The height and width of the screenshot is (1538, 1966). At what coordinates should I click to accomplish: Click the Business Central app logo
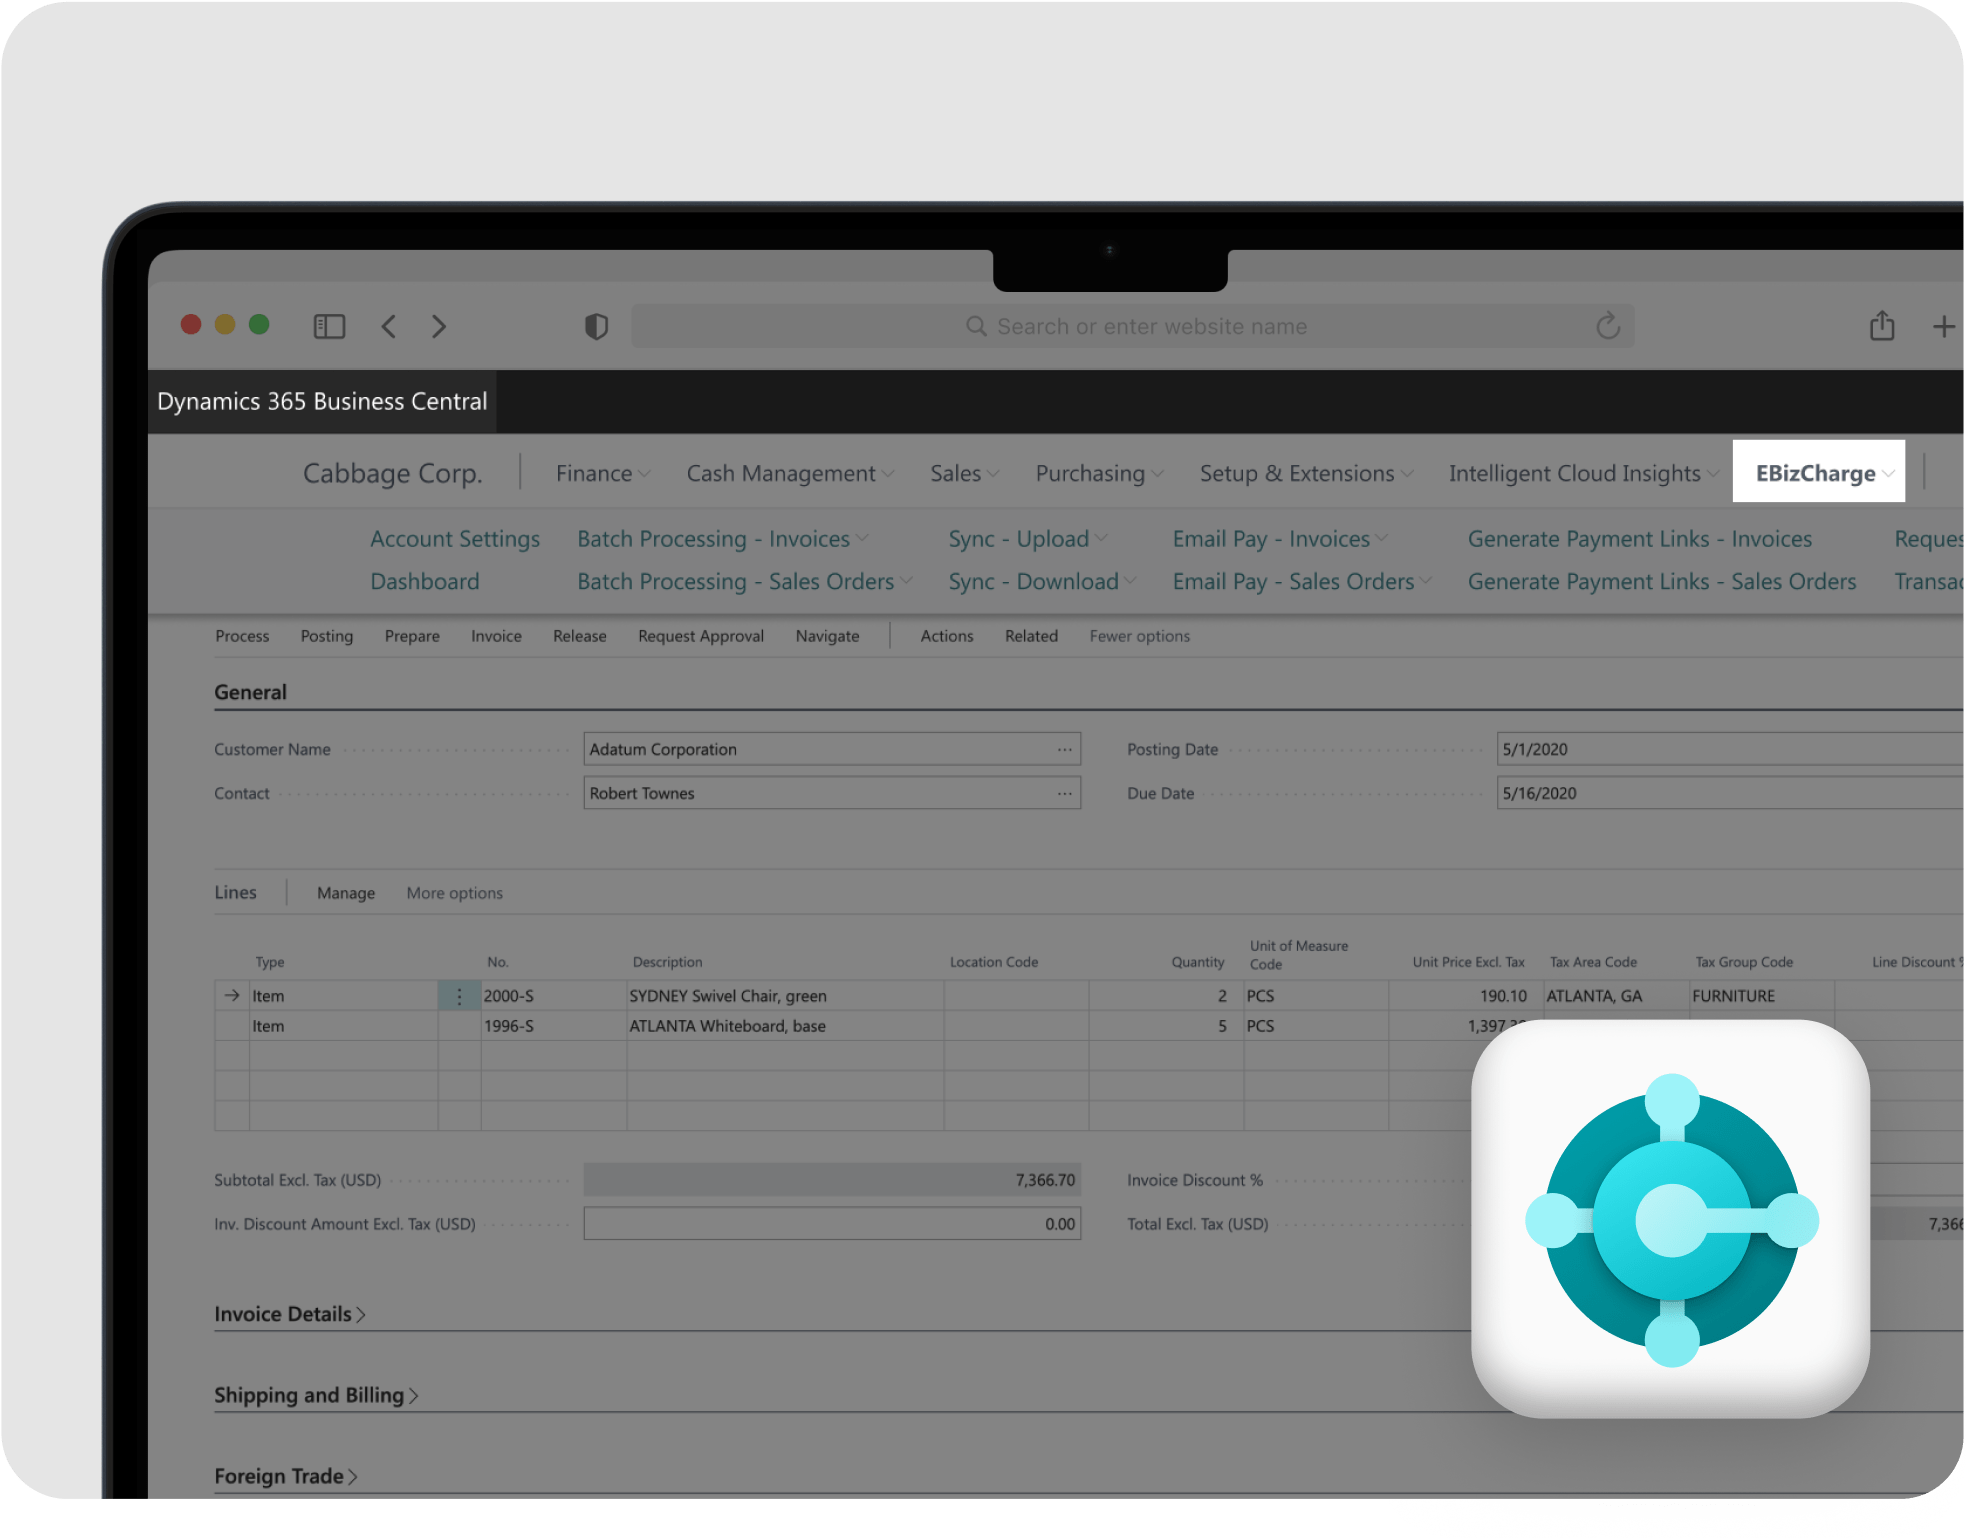point(1671,1220)
